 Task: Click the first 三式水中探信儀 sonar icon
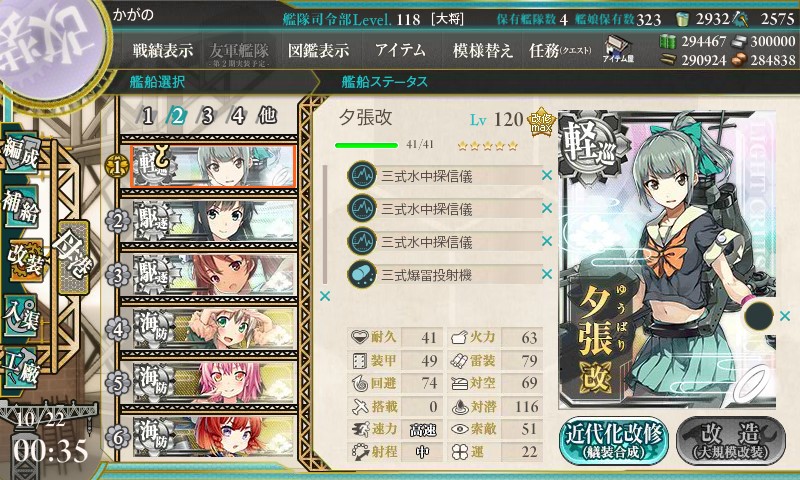(362, 175)
